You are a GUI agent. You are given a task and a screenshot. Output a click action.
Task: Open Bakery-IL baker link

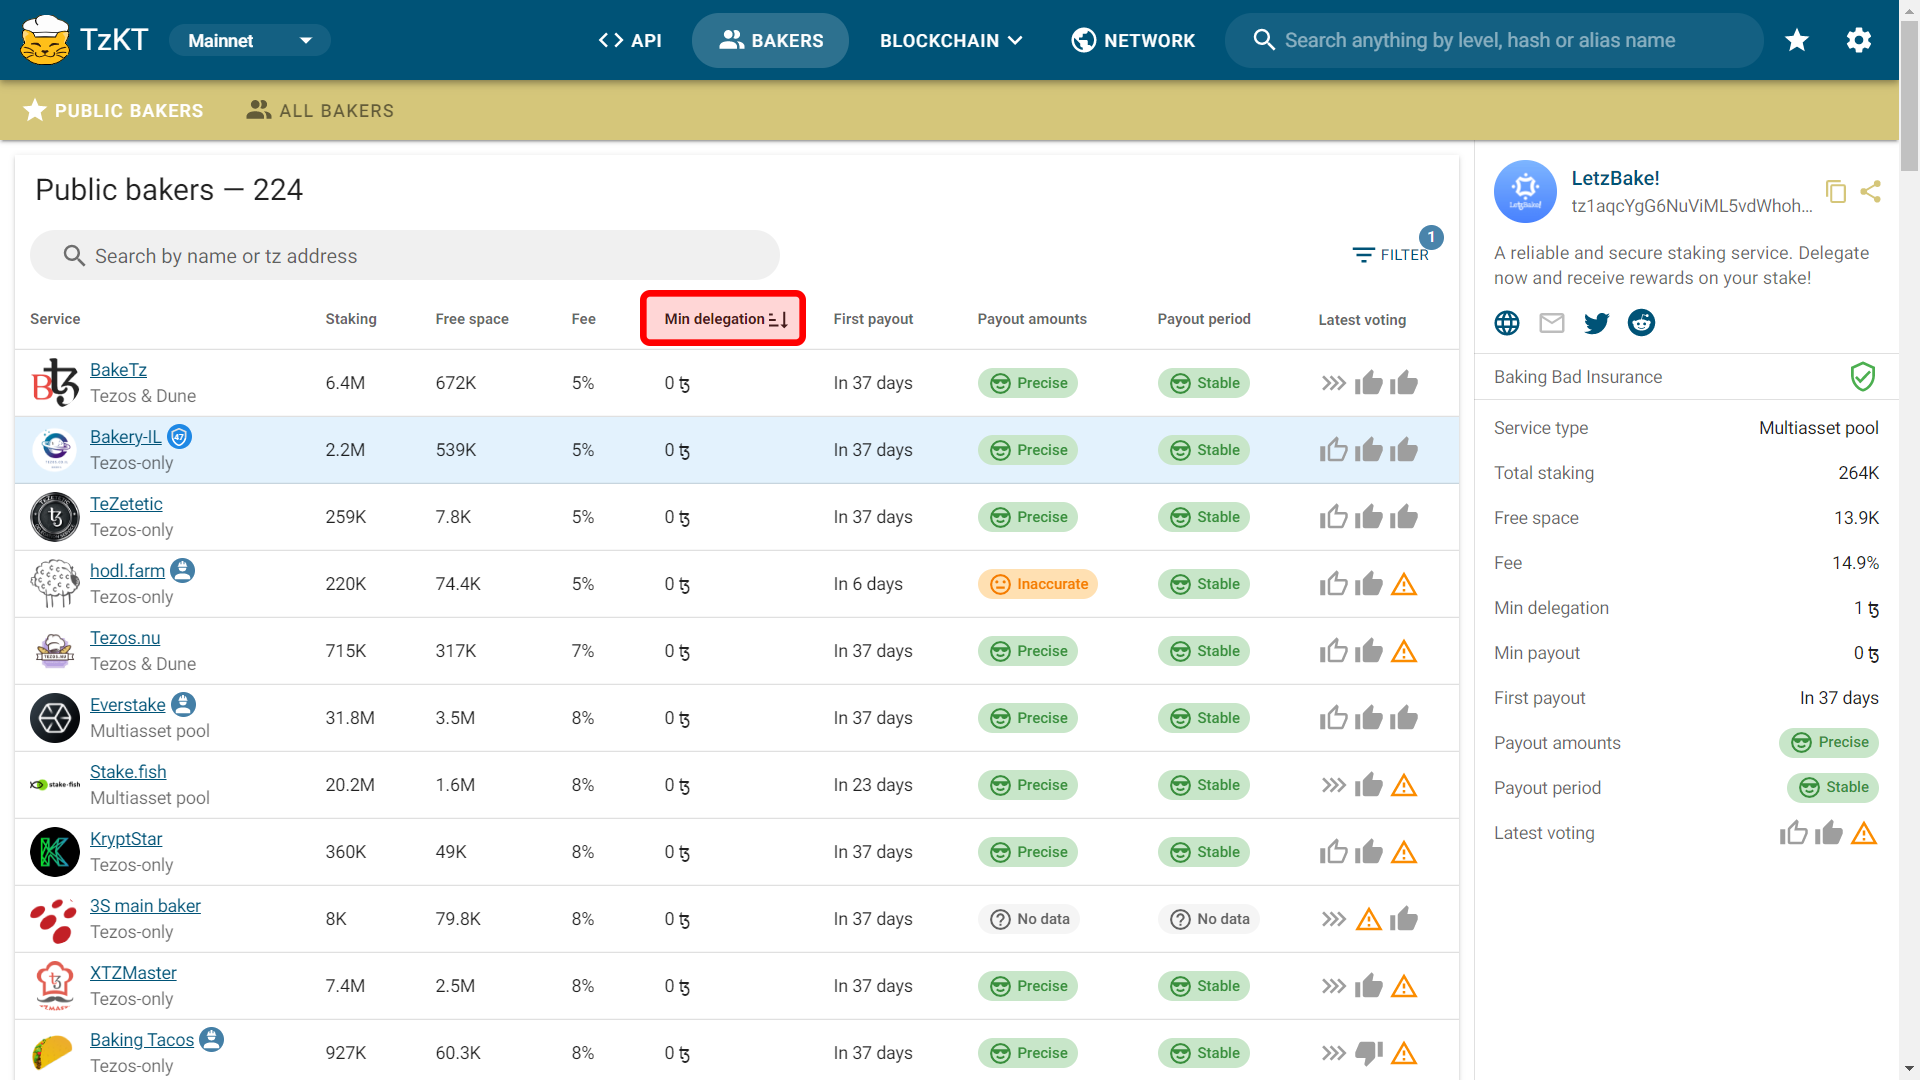[x=125, y=437]
